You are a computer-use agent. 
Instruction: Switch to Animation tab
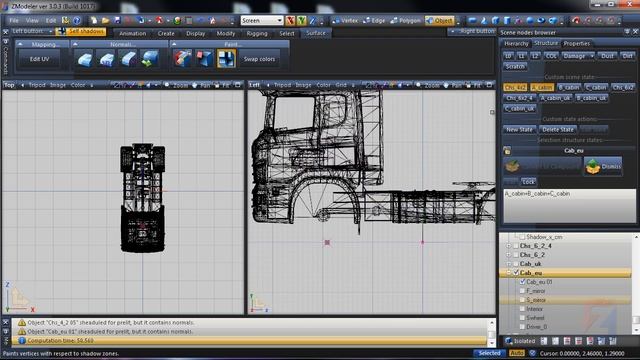click(133, 33)
